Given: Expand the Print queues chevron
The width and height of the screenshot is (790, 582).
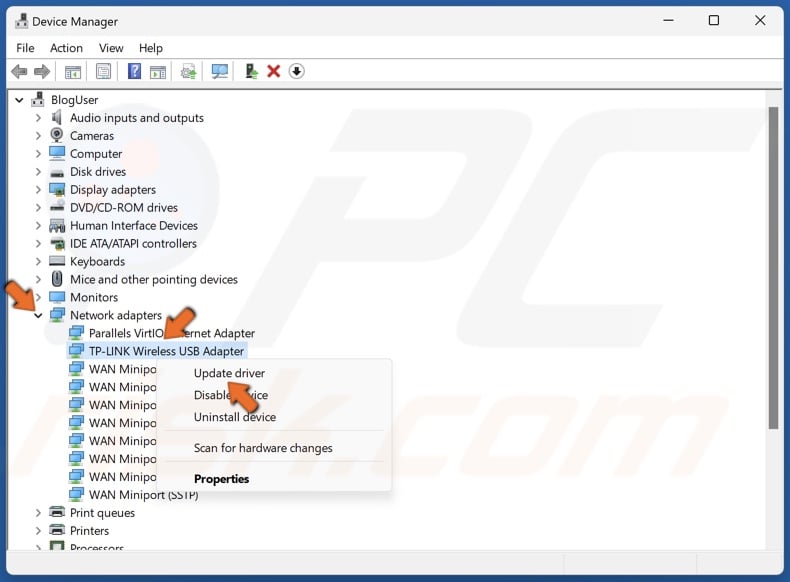Looking at the screenshot, I should (38, 512).
